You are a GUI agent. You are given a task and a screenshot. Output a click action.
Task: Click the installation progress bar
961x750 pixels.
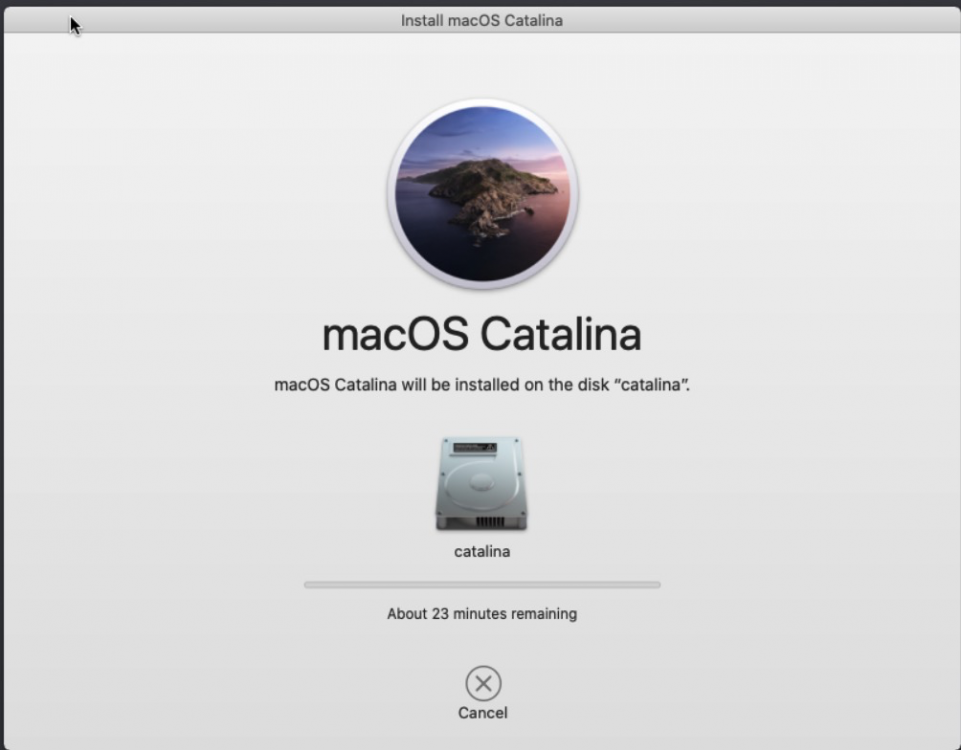pos(482,585)
